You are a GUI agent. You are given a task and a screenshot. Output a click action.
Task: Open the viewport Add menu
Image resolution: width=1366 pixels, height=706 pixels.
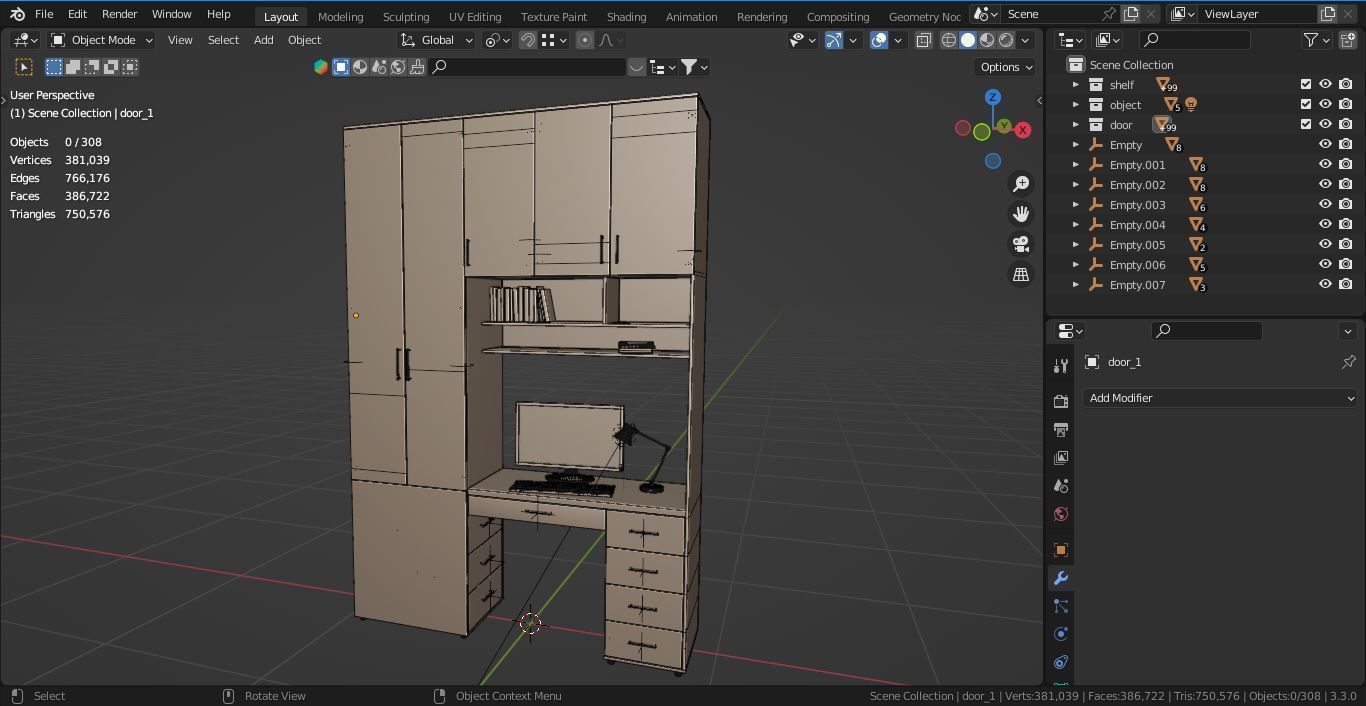[263, 40]
